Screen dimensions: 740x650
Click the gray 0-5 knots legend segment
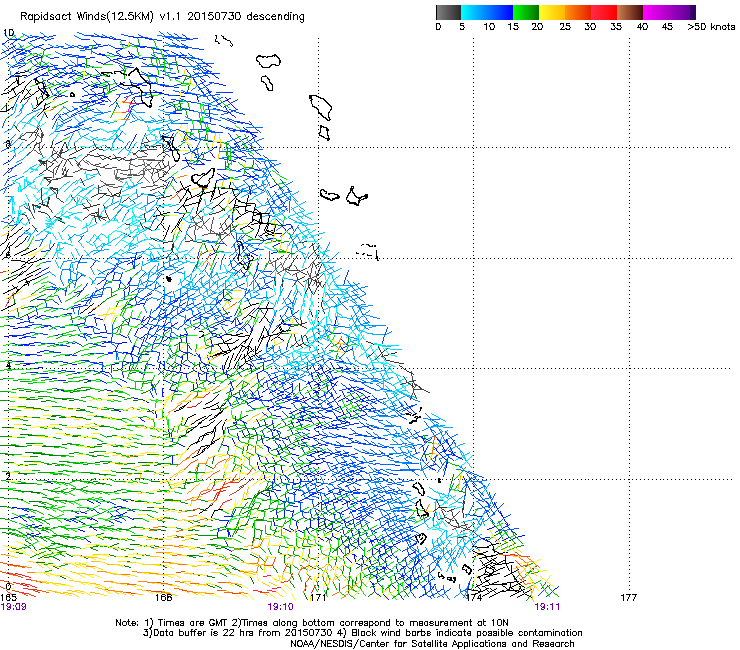448,12
